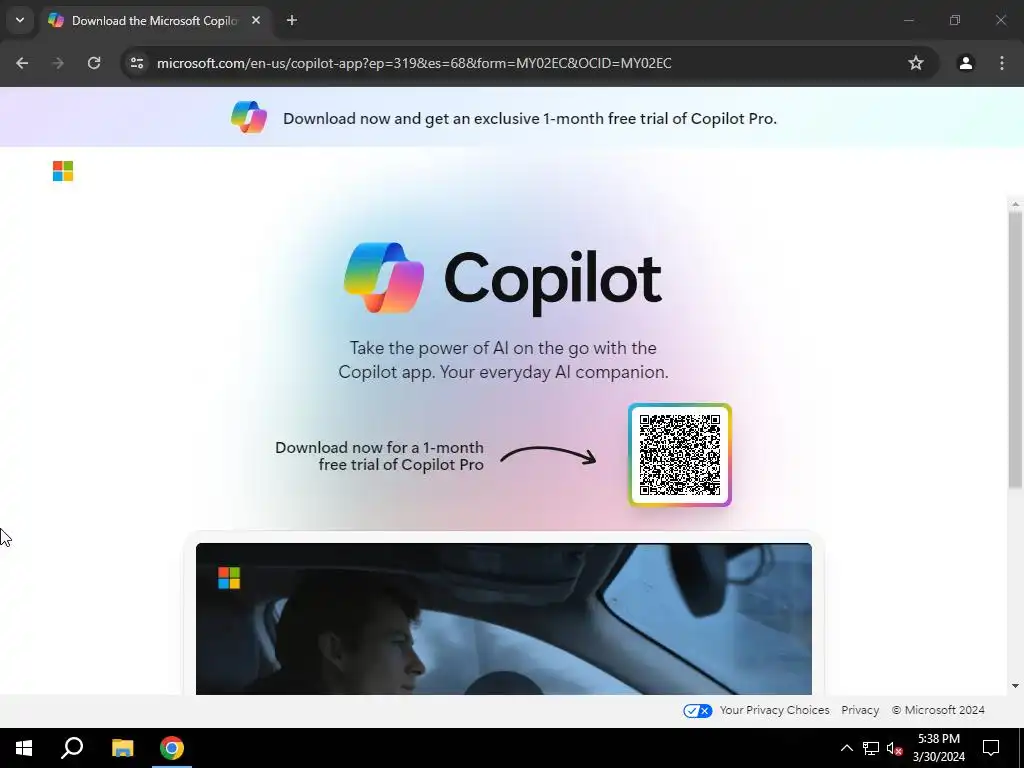This screenshot has width=1024, height=768.
Task: Open the taskbar clock and date
Action: pyautogui.click(x=938, y=748)
